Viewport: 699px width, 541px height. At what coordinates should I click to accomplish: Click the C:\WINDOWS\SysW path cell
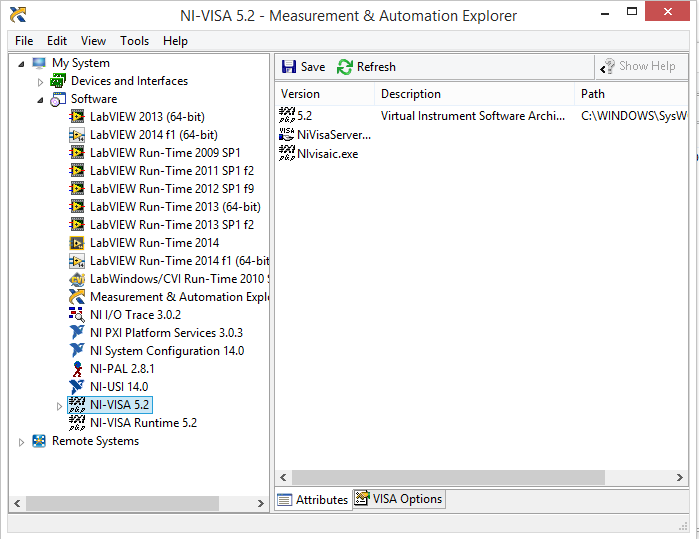pyautogui.click(x=633, y=116)
